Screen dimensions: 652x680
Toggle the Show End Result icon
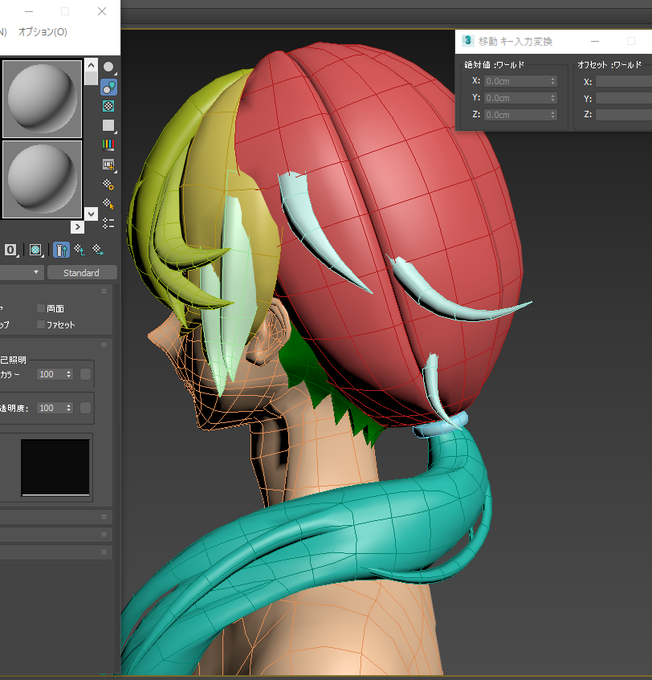click(61, 250)
